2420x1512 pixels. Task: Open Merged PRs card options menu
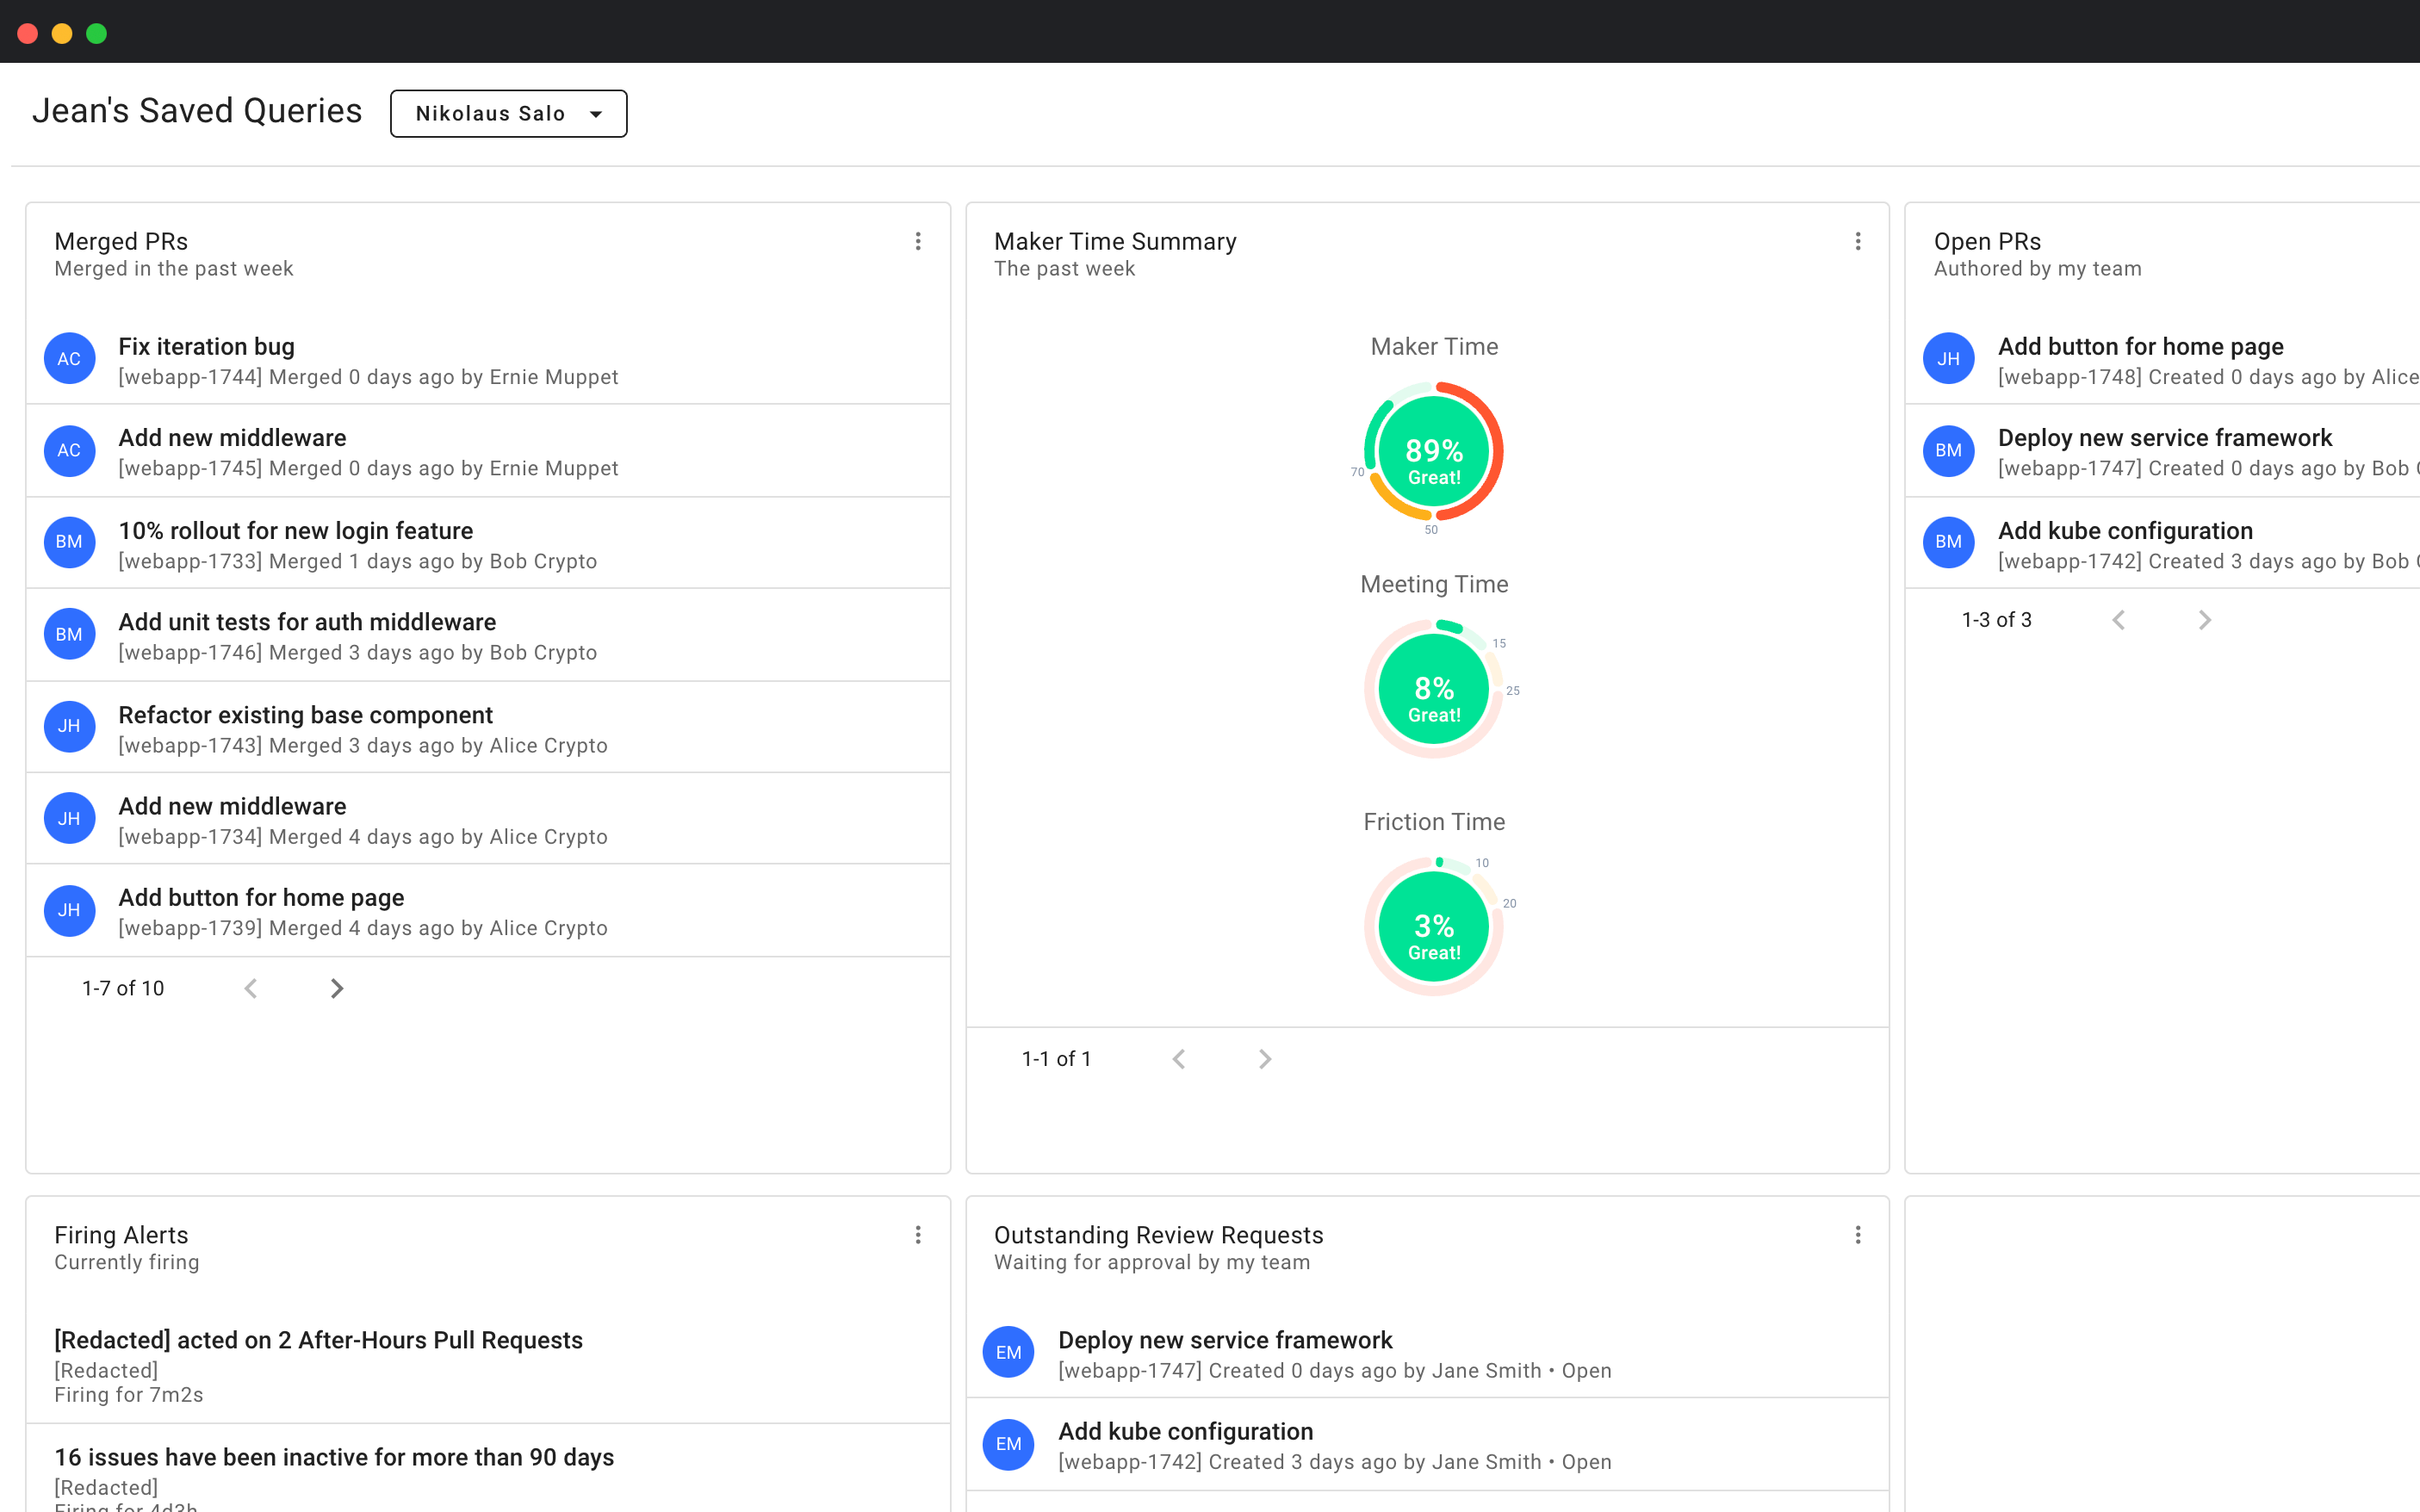coord(917,241)
